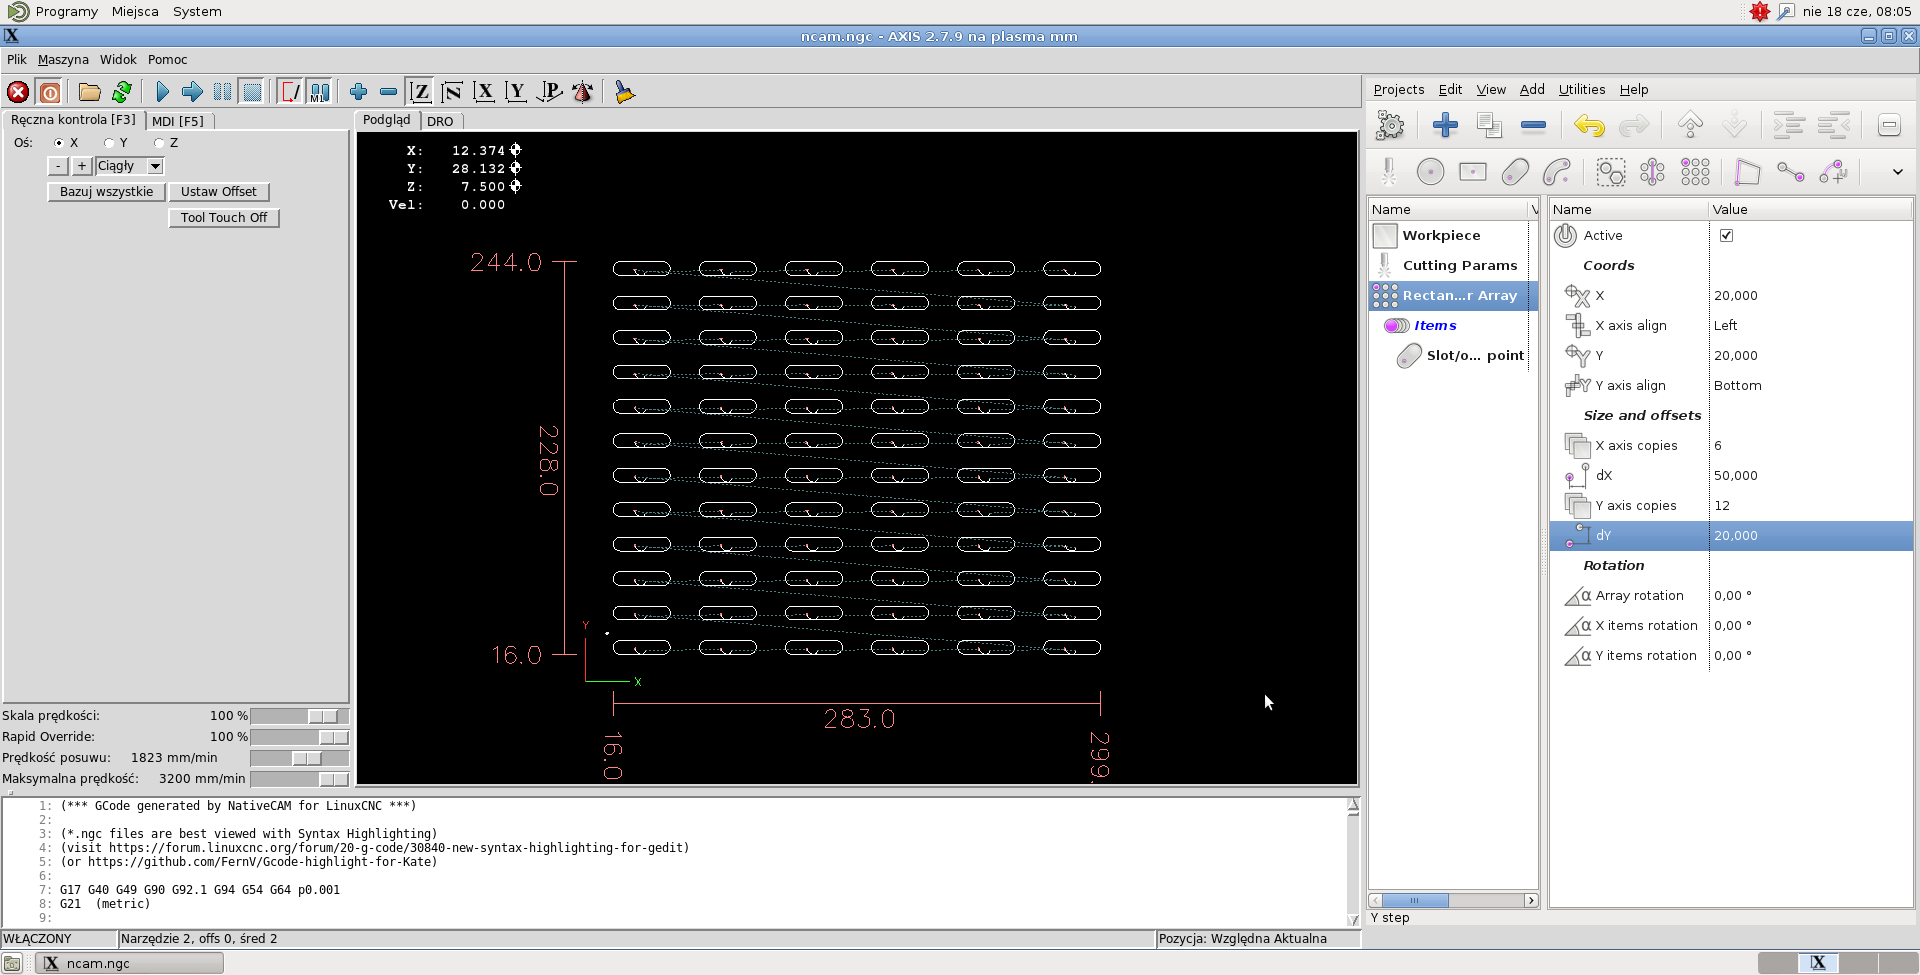Select the X side view icon
Image resolution: width=1920 pixels, height=975 pixels.
pyautogui.click(x=484, y=92)
